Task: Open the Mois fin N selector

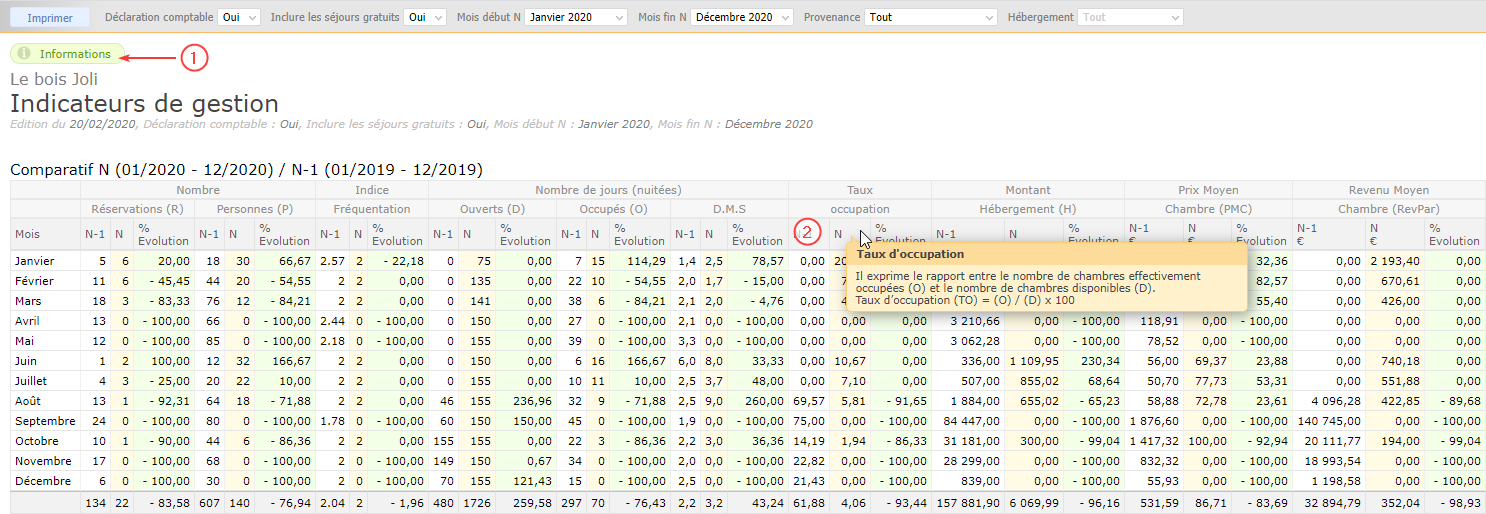Action: coord(742,17)
